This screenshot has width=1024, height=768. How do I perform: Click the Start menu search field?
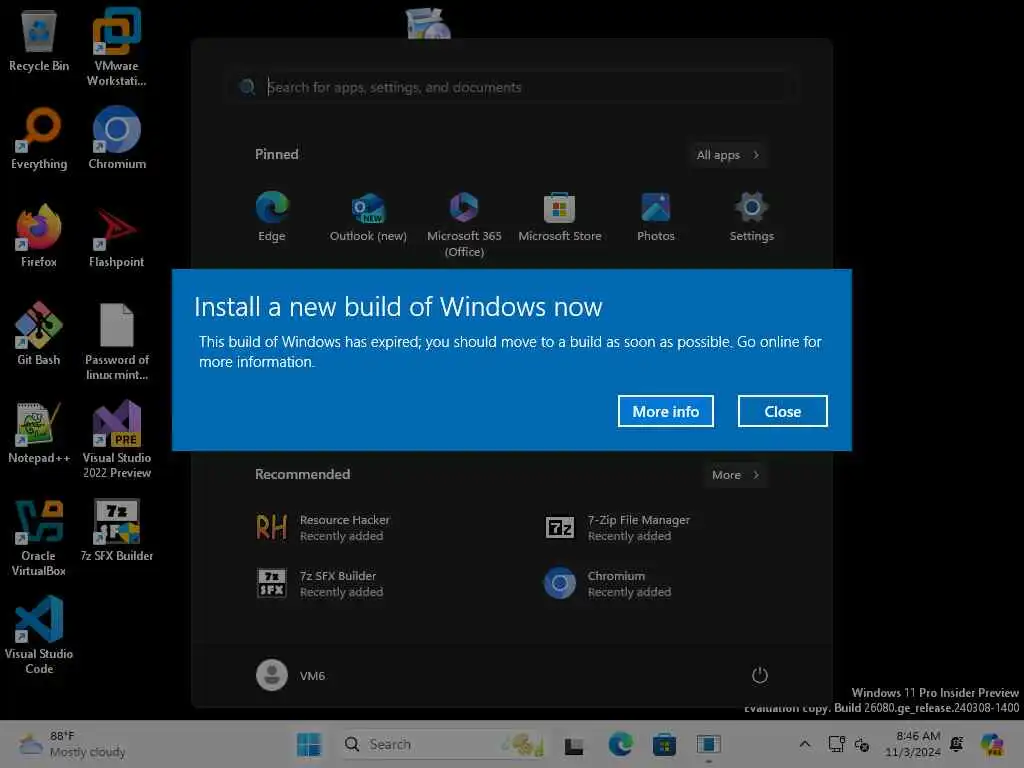(513, 88)
